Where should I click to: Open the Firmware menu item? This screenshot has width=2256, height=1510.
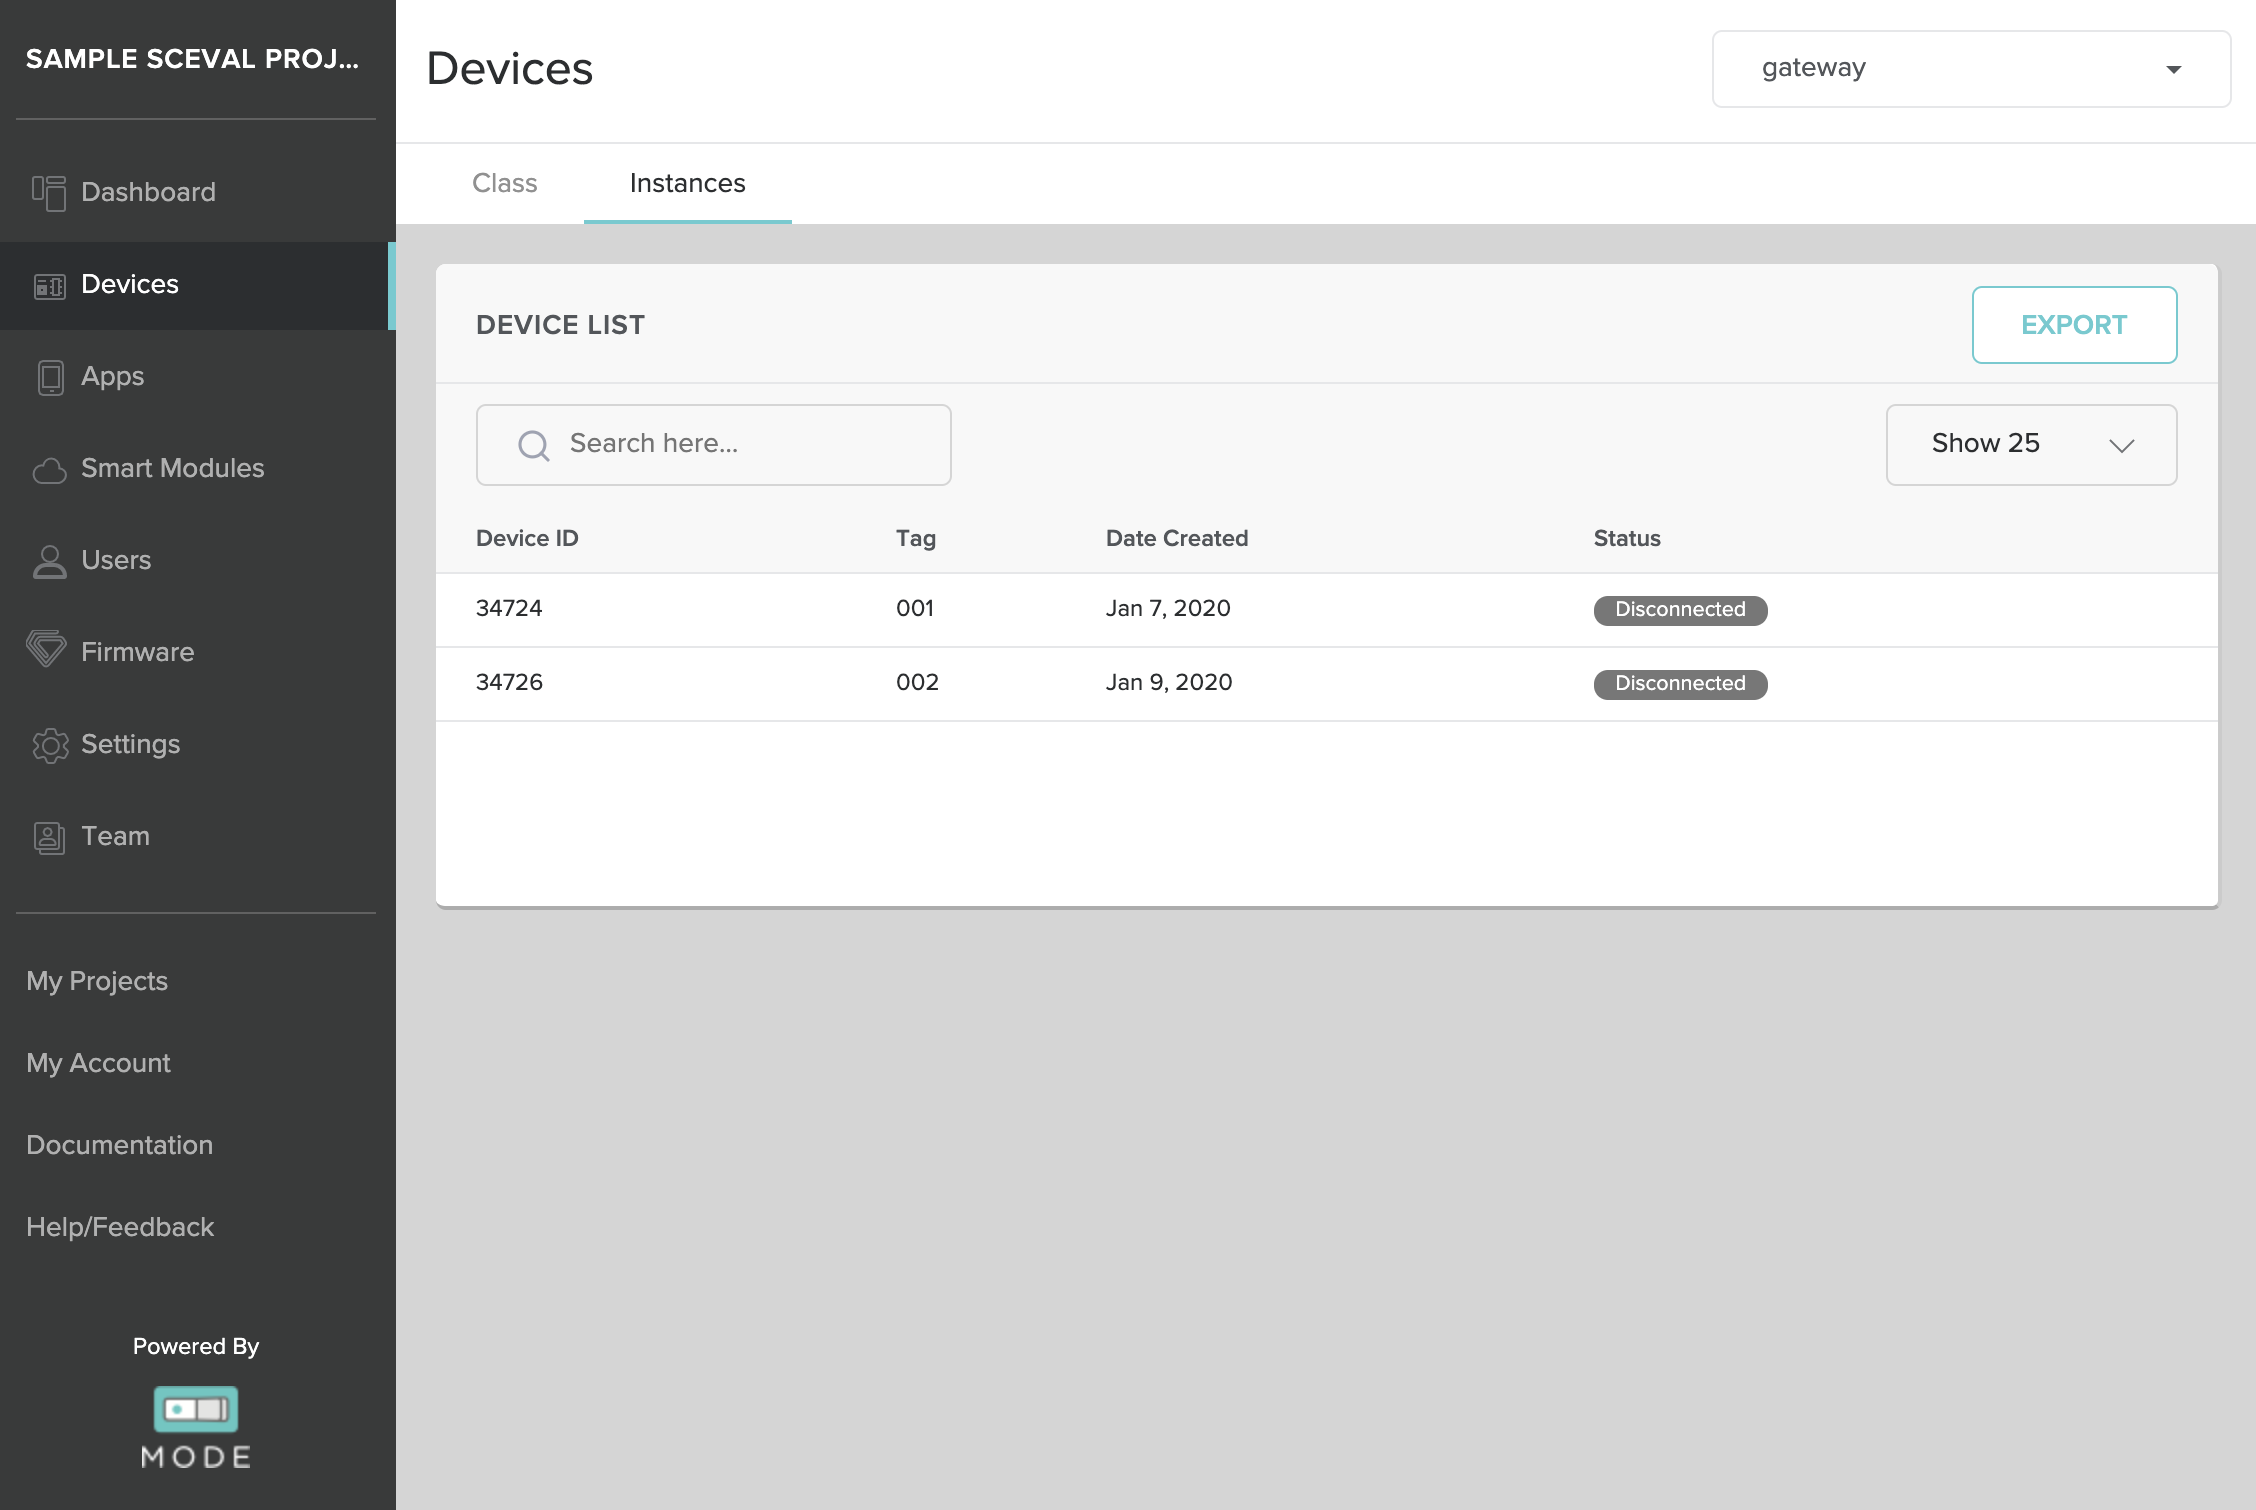(x=196, y=652)
